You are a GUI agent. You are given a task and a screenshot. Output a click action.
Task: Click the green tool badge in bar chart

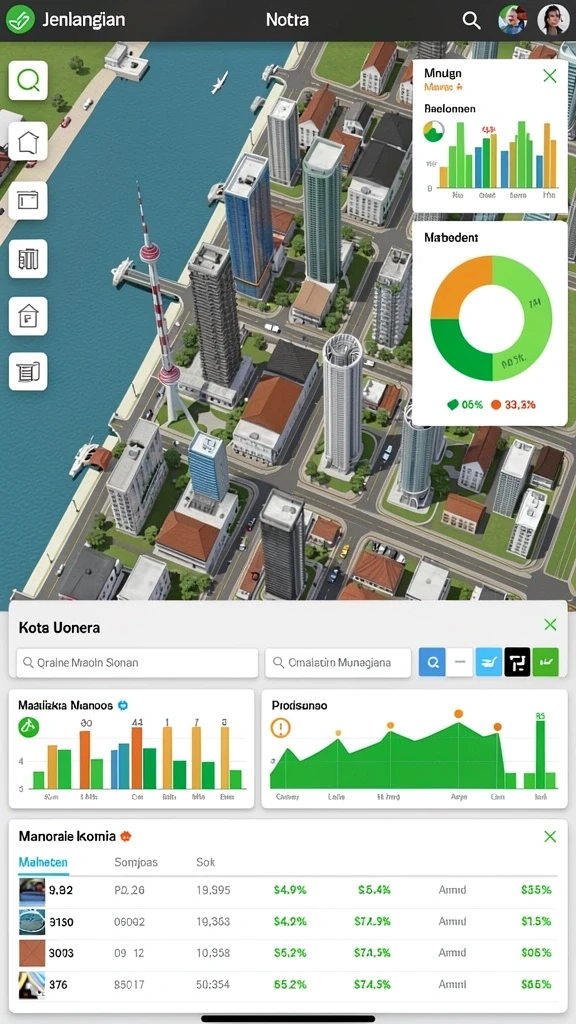click(29, 726)
